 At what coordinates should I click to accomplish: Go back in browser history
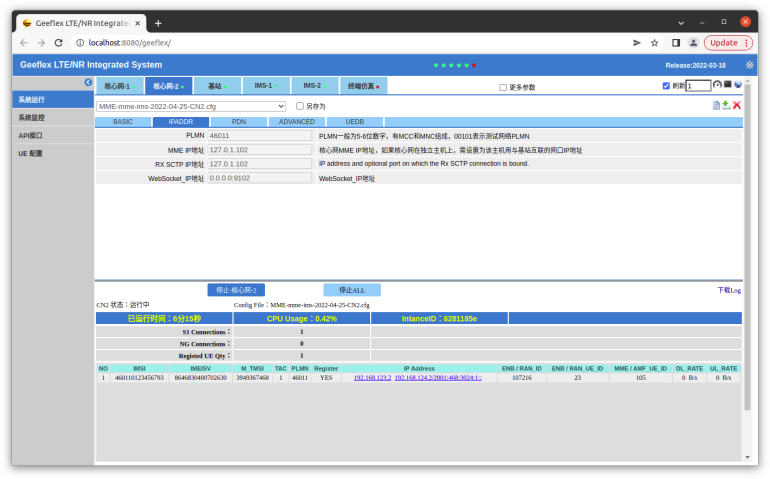point(24,43)
